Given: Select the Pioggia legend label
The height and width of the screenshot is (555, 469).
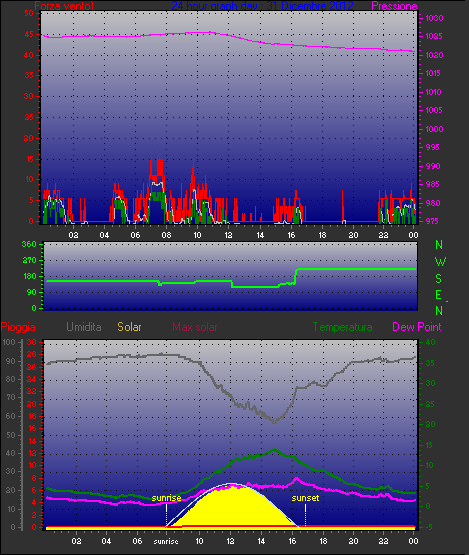Looking at the screenshot, I should tap(18, 327).
